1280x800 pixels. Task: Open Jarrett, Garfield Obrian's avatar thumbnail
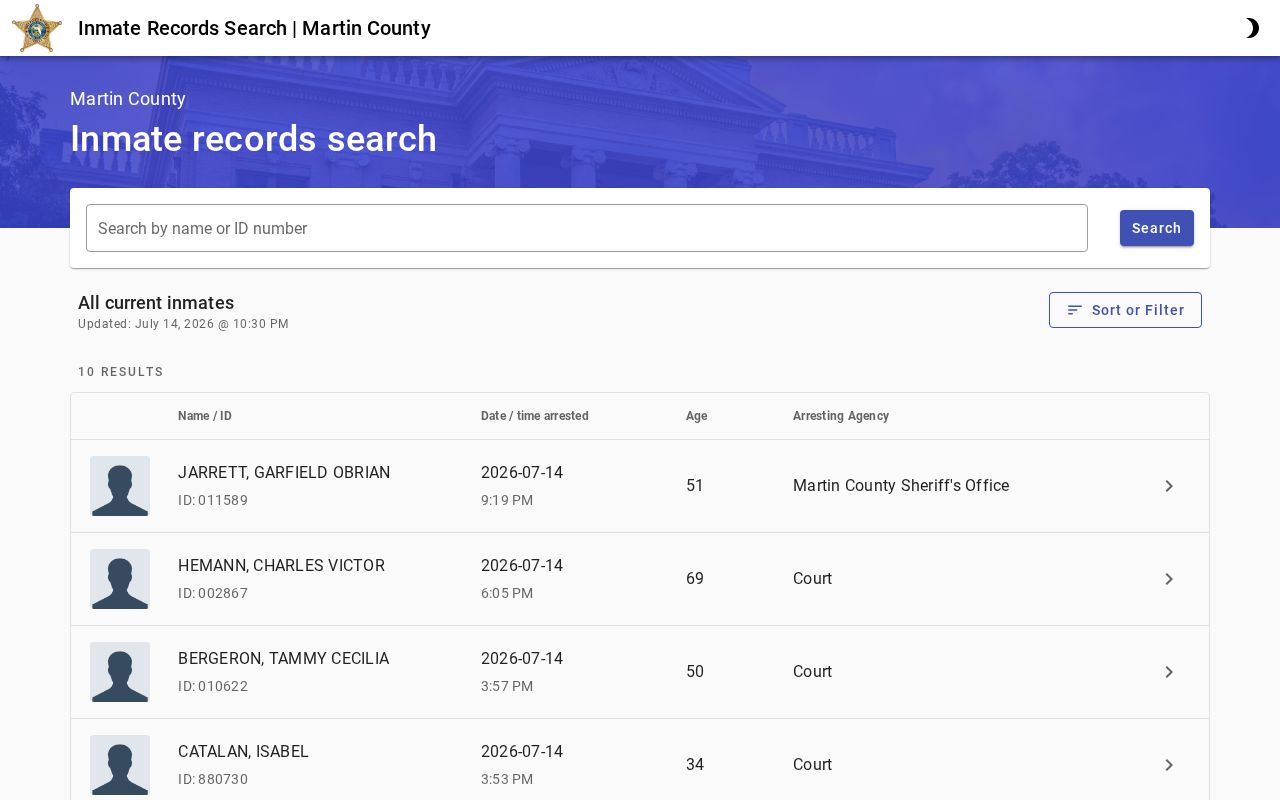[120, 486]
